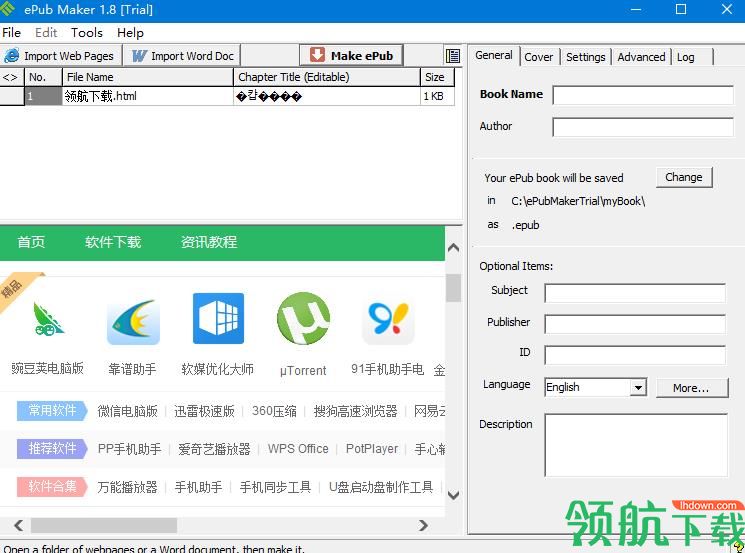Click the <> column header
The image size is (745, 553).
[x=11, y=77]
